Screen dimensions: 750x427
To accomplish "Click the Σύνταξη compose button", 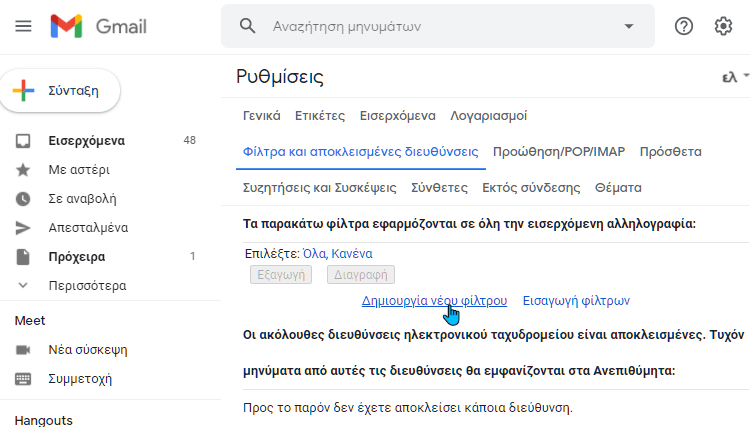I will (x=60, y=91).
